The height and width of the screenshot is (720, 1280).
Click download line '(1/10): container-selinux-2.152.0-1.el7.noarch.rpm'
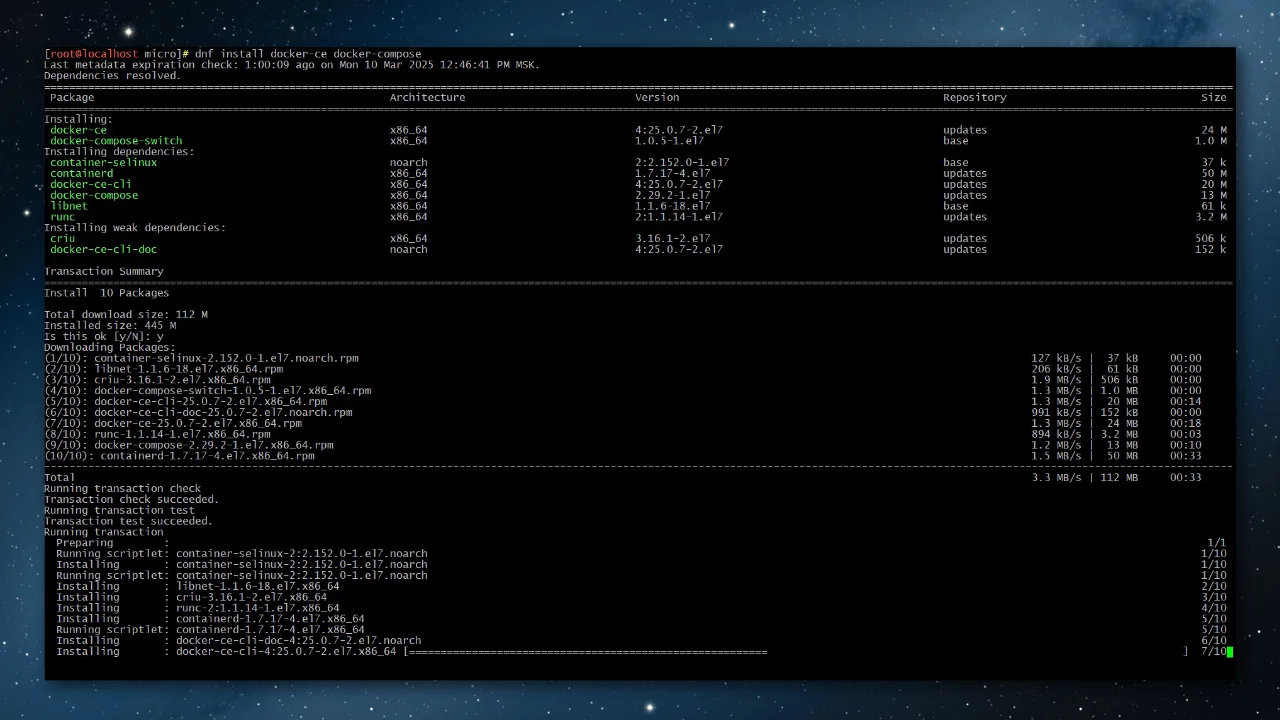pos(202,358)
